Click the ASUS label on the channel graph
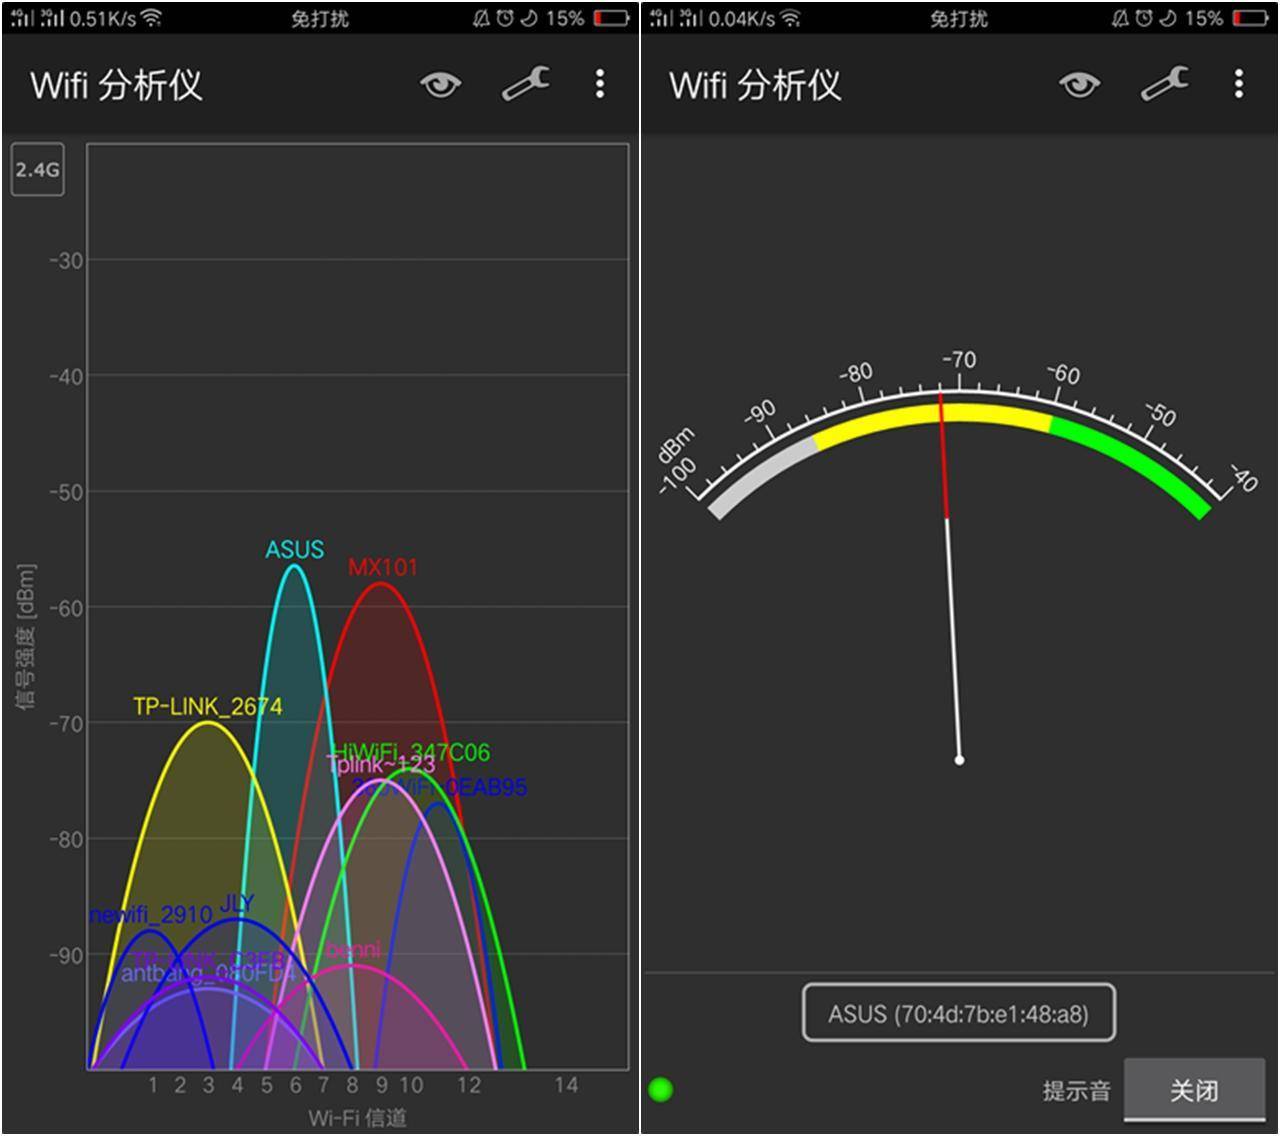 tap(294, 549)
